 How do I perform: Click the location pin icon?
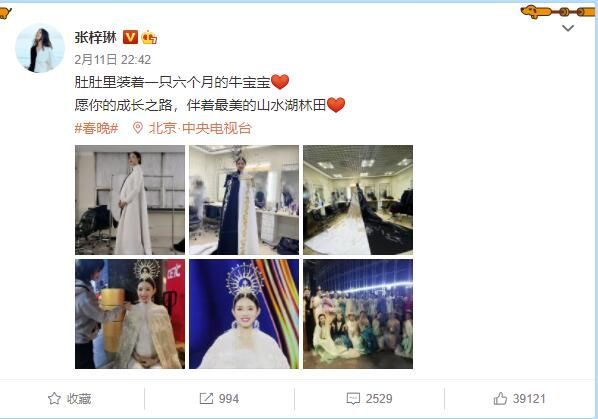(x=138, y=128)
